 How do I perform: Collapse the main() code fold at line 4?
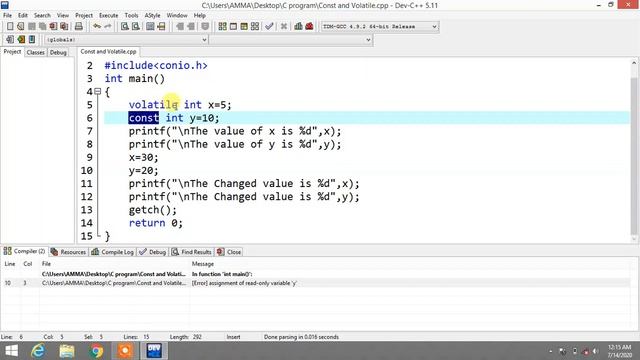98,91
